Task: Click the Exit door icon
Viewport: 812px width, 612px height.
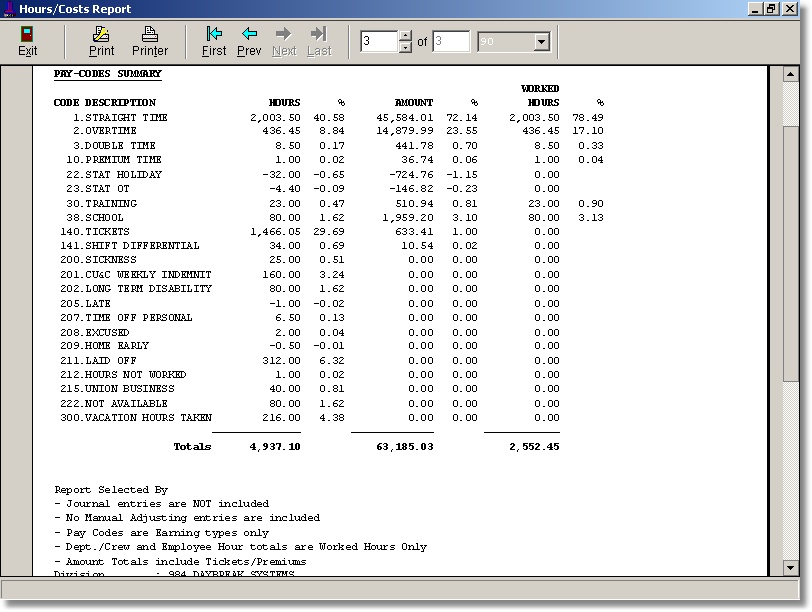Action: [x=27, y=34]
